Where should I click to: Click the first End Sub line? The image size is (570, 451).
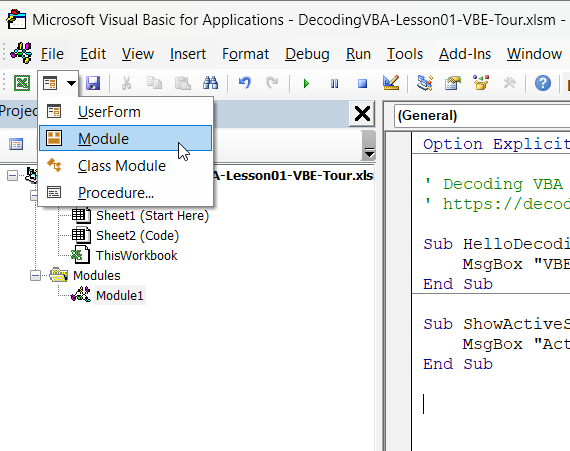(458, 284)
